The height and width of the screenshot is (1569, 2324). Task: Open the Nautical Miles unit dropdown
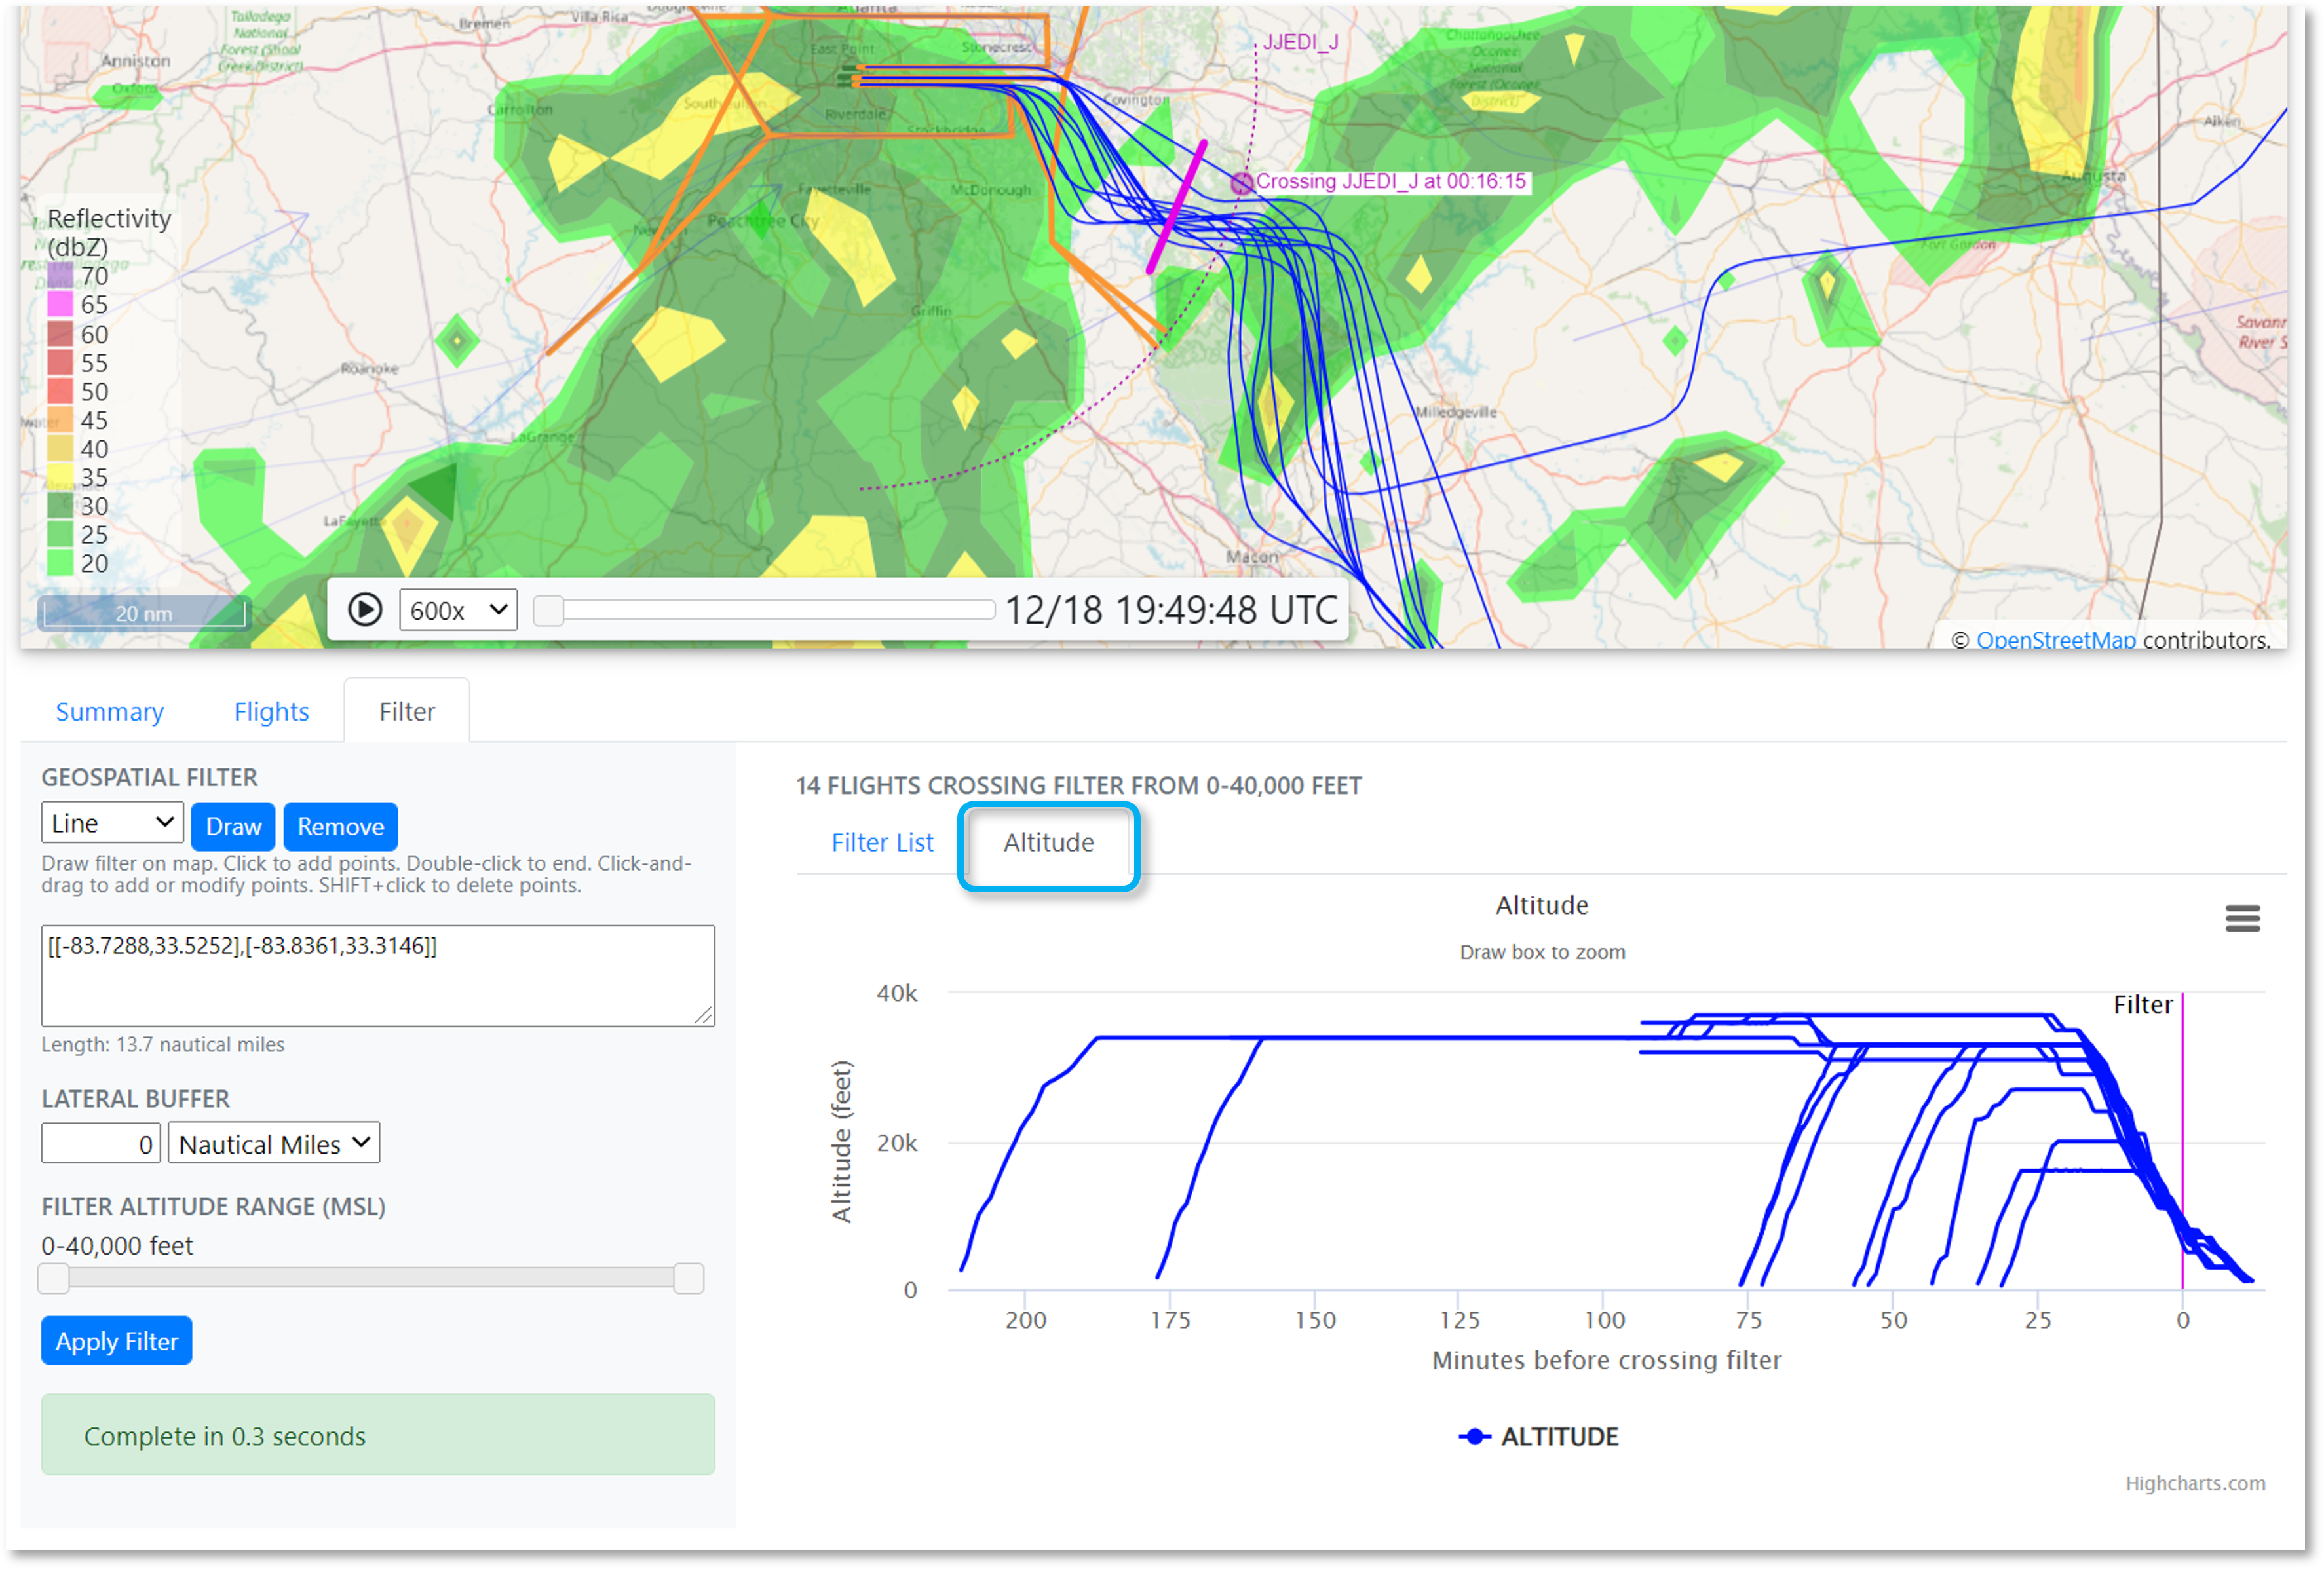[x=274, y=1144]
